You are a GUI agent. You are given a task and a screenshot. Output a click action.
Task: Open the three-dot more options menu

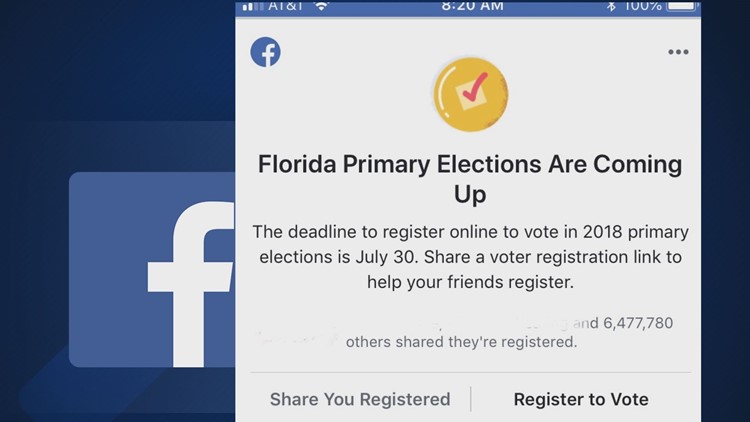click(678, 52)
